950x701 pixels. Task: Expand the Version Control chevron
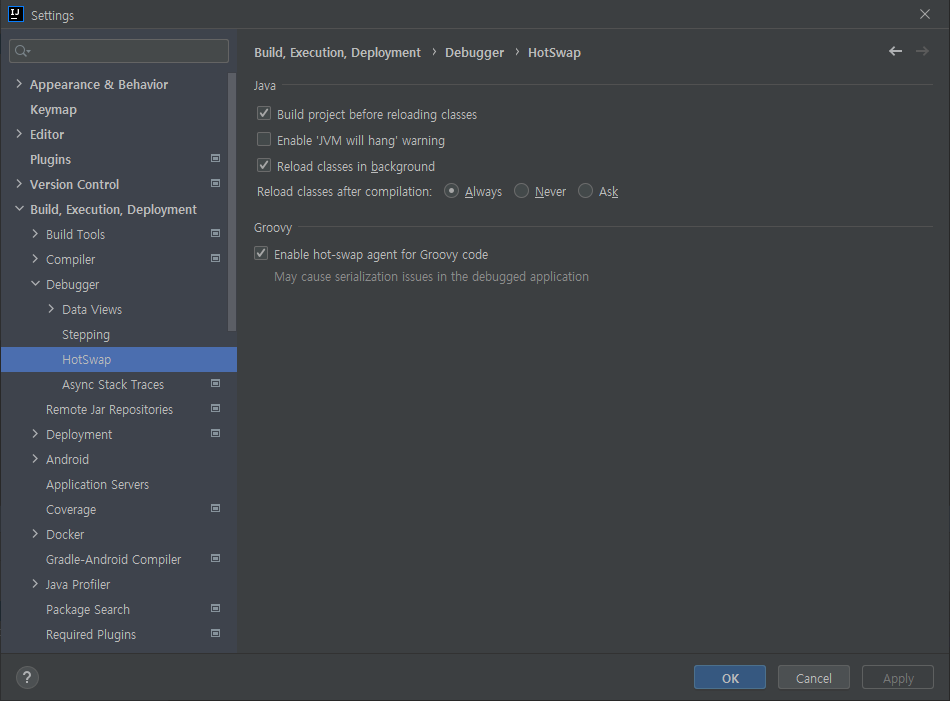click(x=19, y=184)
